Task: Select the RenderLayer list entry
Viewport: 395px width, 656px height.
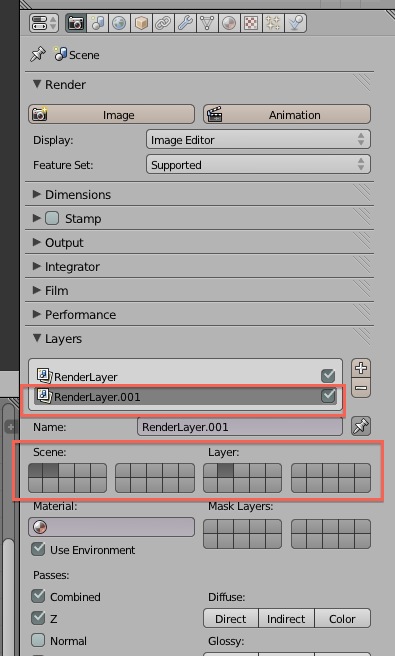Action: [185, 376]
